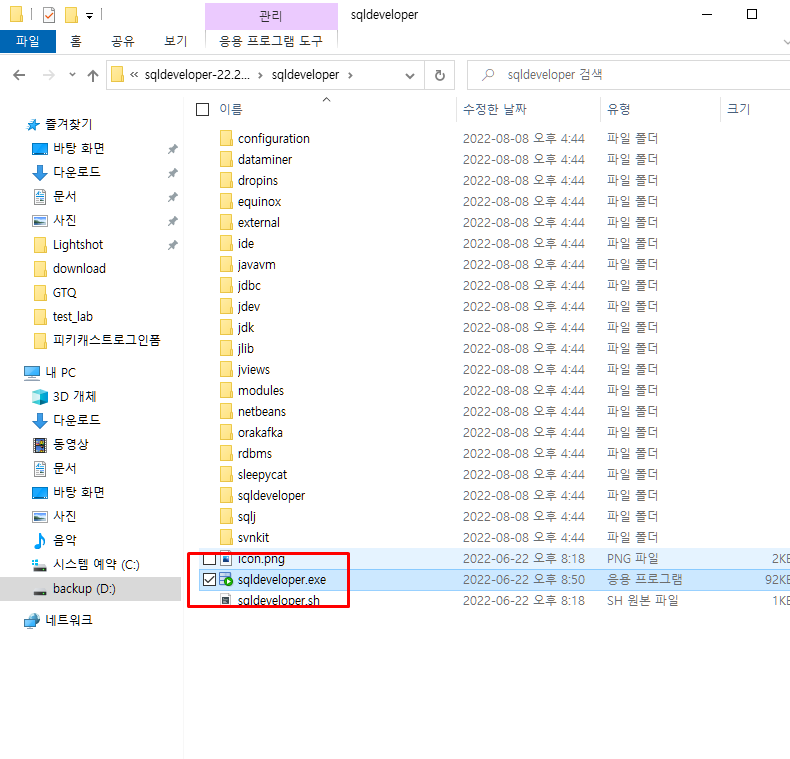Toggle the select-all checkbox in header
Image resolution: width=790 pixels, height=759 pixels.
coord(202,109)
